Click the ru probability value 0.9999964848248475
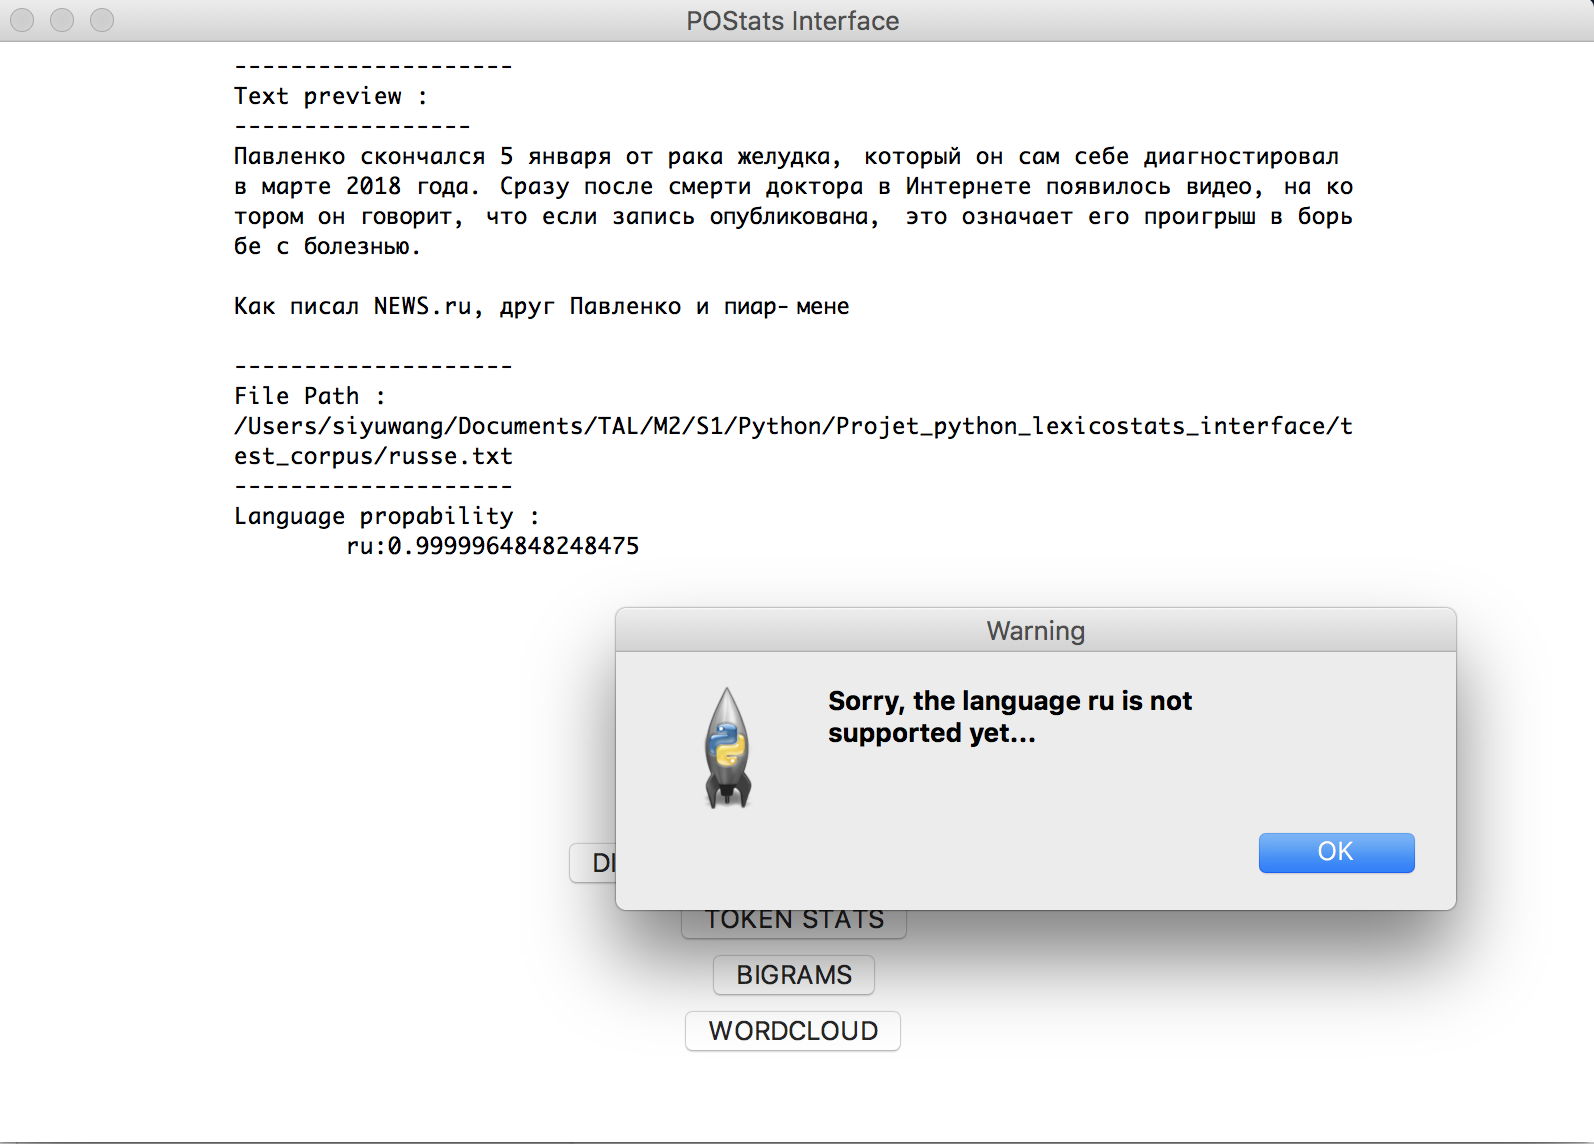Viewport: 1594px width, 1144px height. [492, 546]
